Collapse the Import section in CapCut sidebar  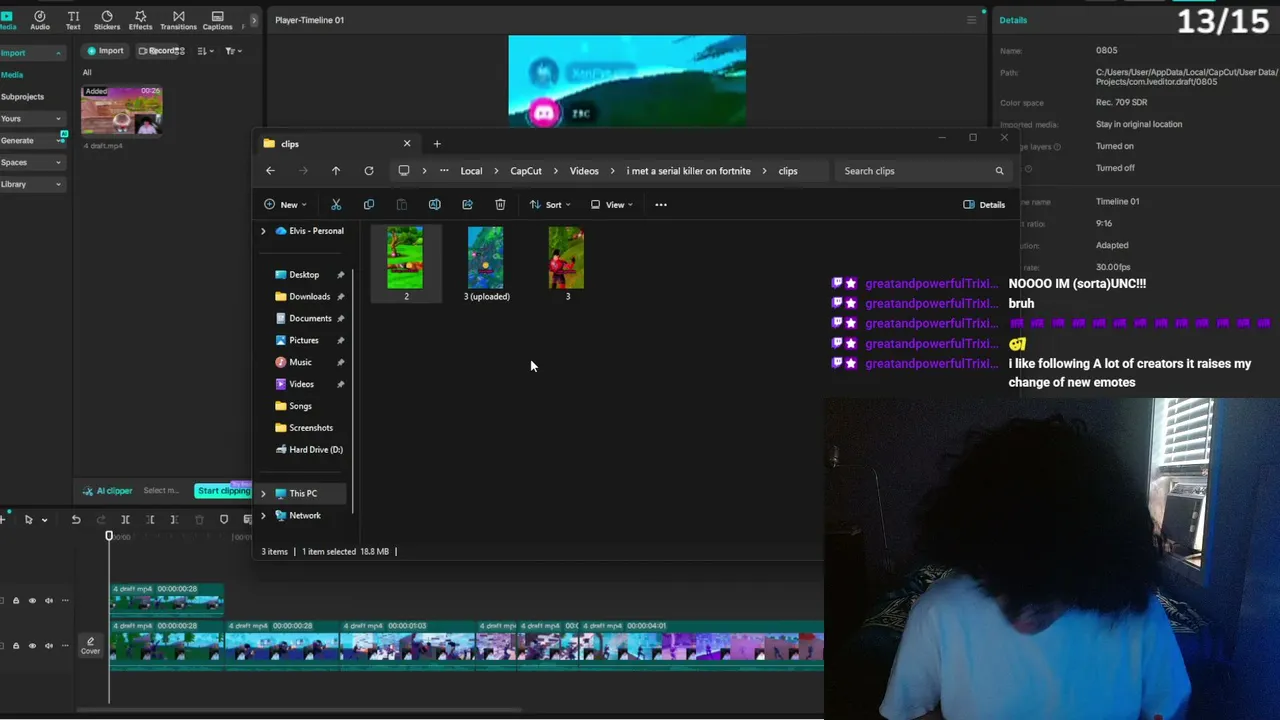pyautogui.click(x=58, y=53)
